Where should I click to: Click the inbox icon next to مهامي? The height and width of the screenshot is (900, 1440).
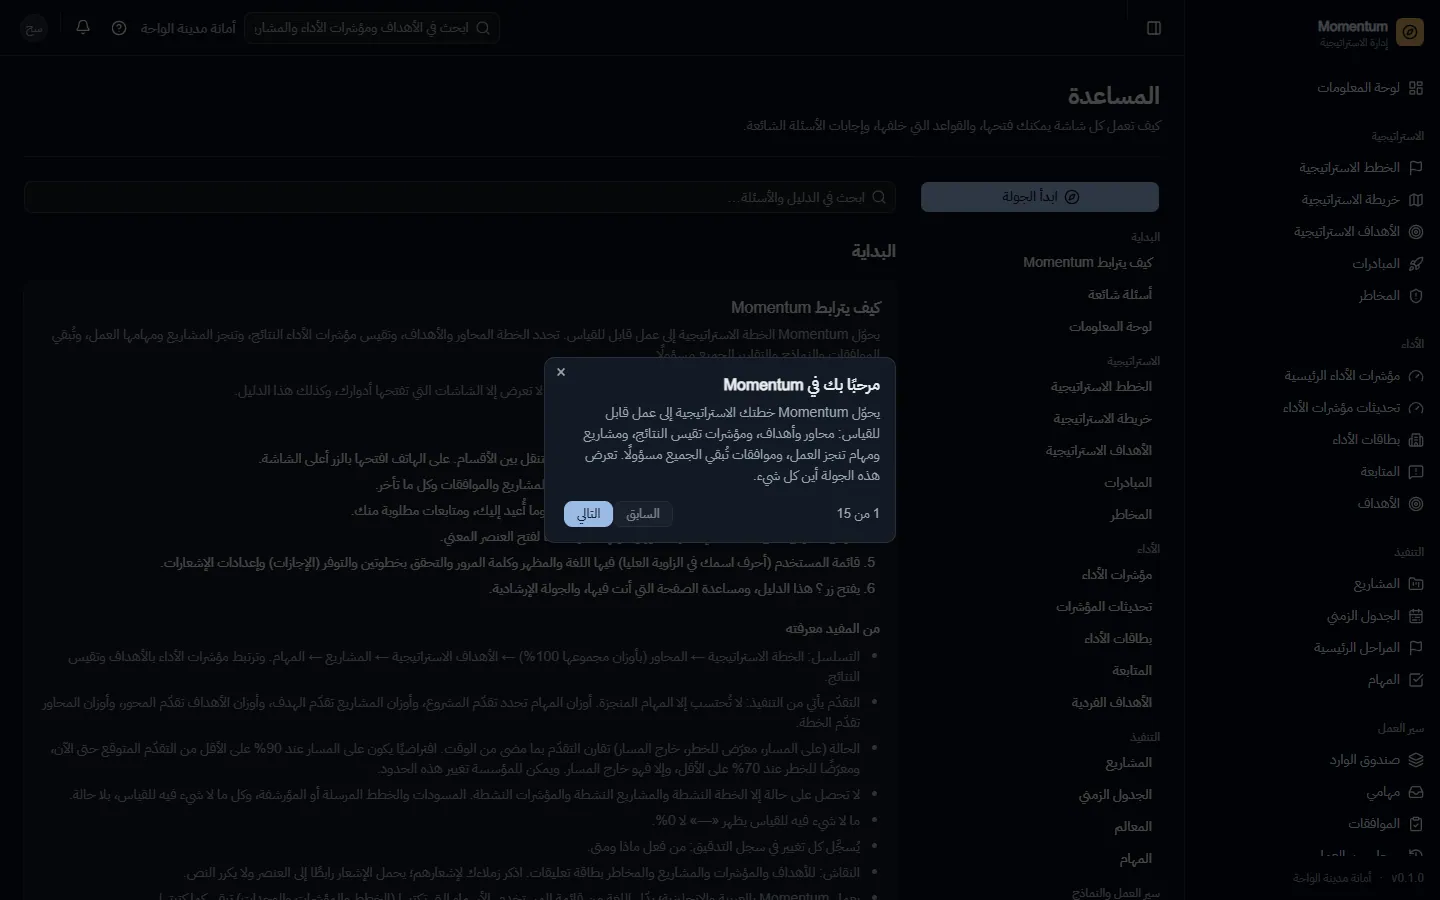(x=1415, y=792)
